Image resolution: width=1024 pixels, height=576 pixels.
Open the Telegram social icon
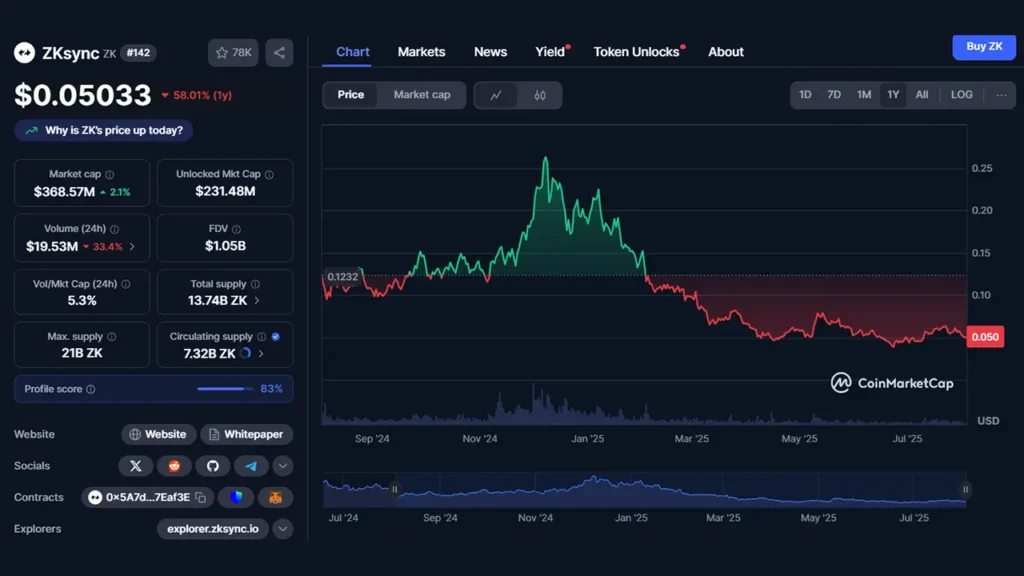tap(251, 466)
